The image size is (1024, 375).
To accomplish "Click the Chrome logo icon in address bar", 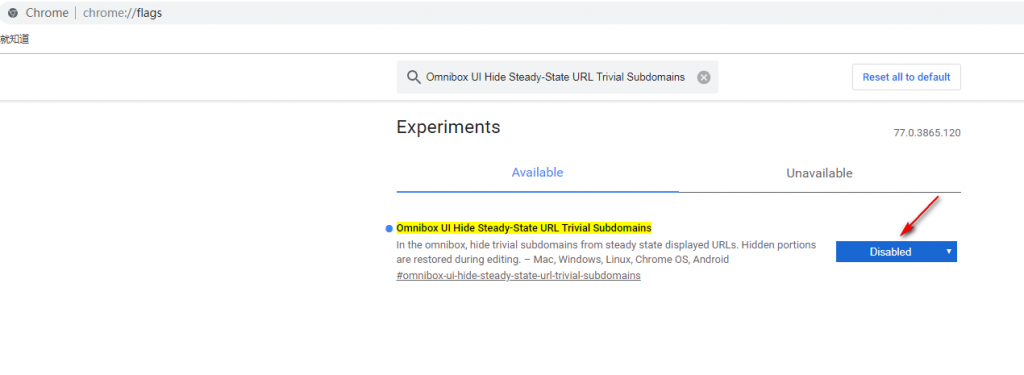I will coord(13,13).
